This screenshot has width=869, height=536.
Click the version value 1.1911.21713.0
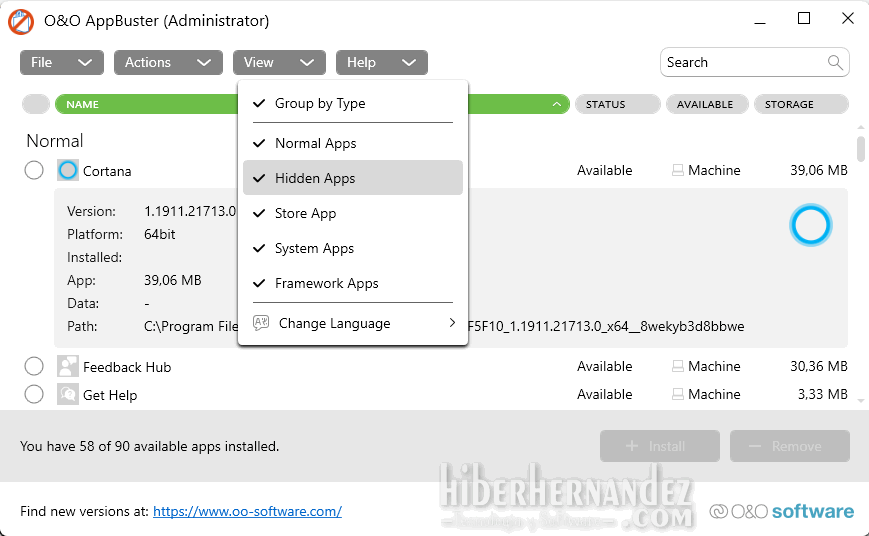coord(190,211)
